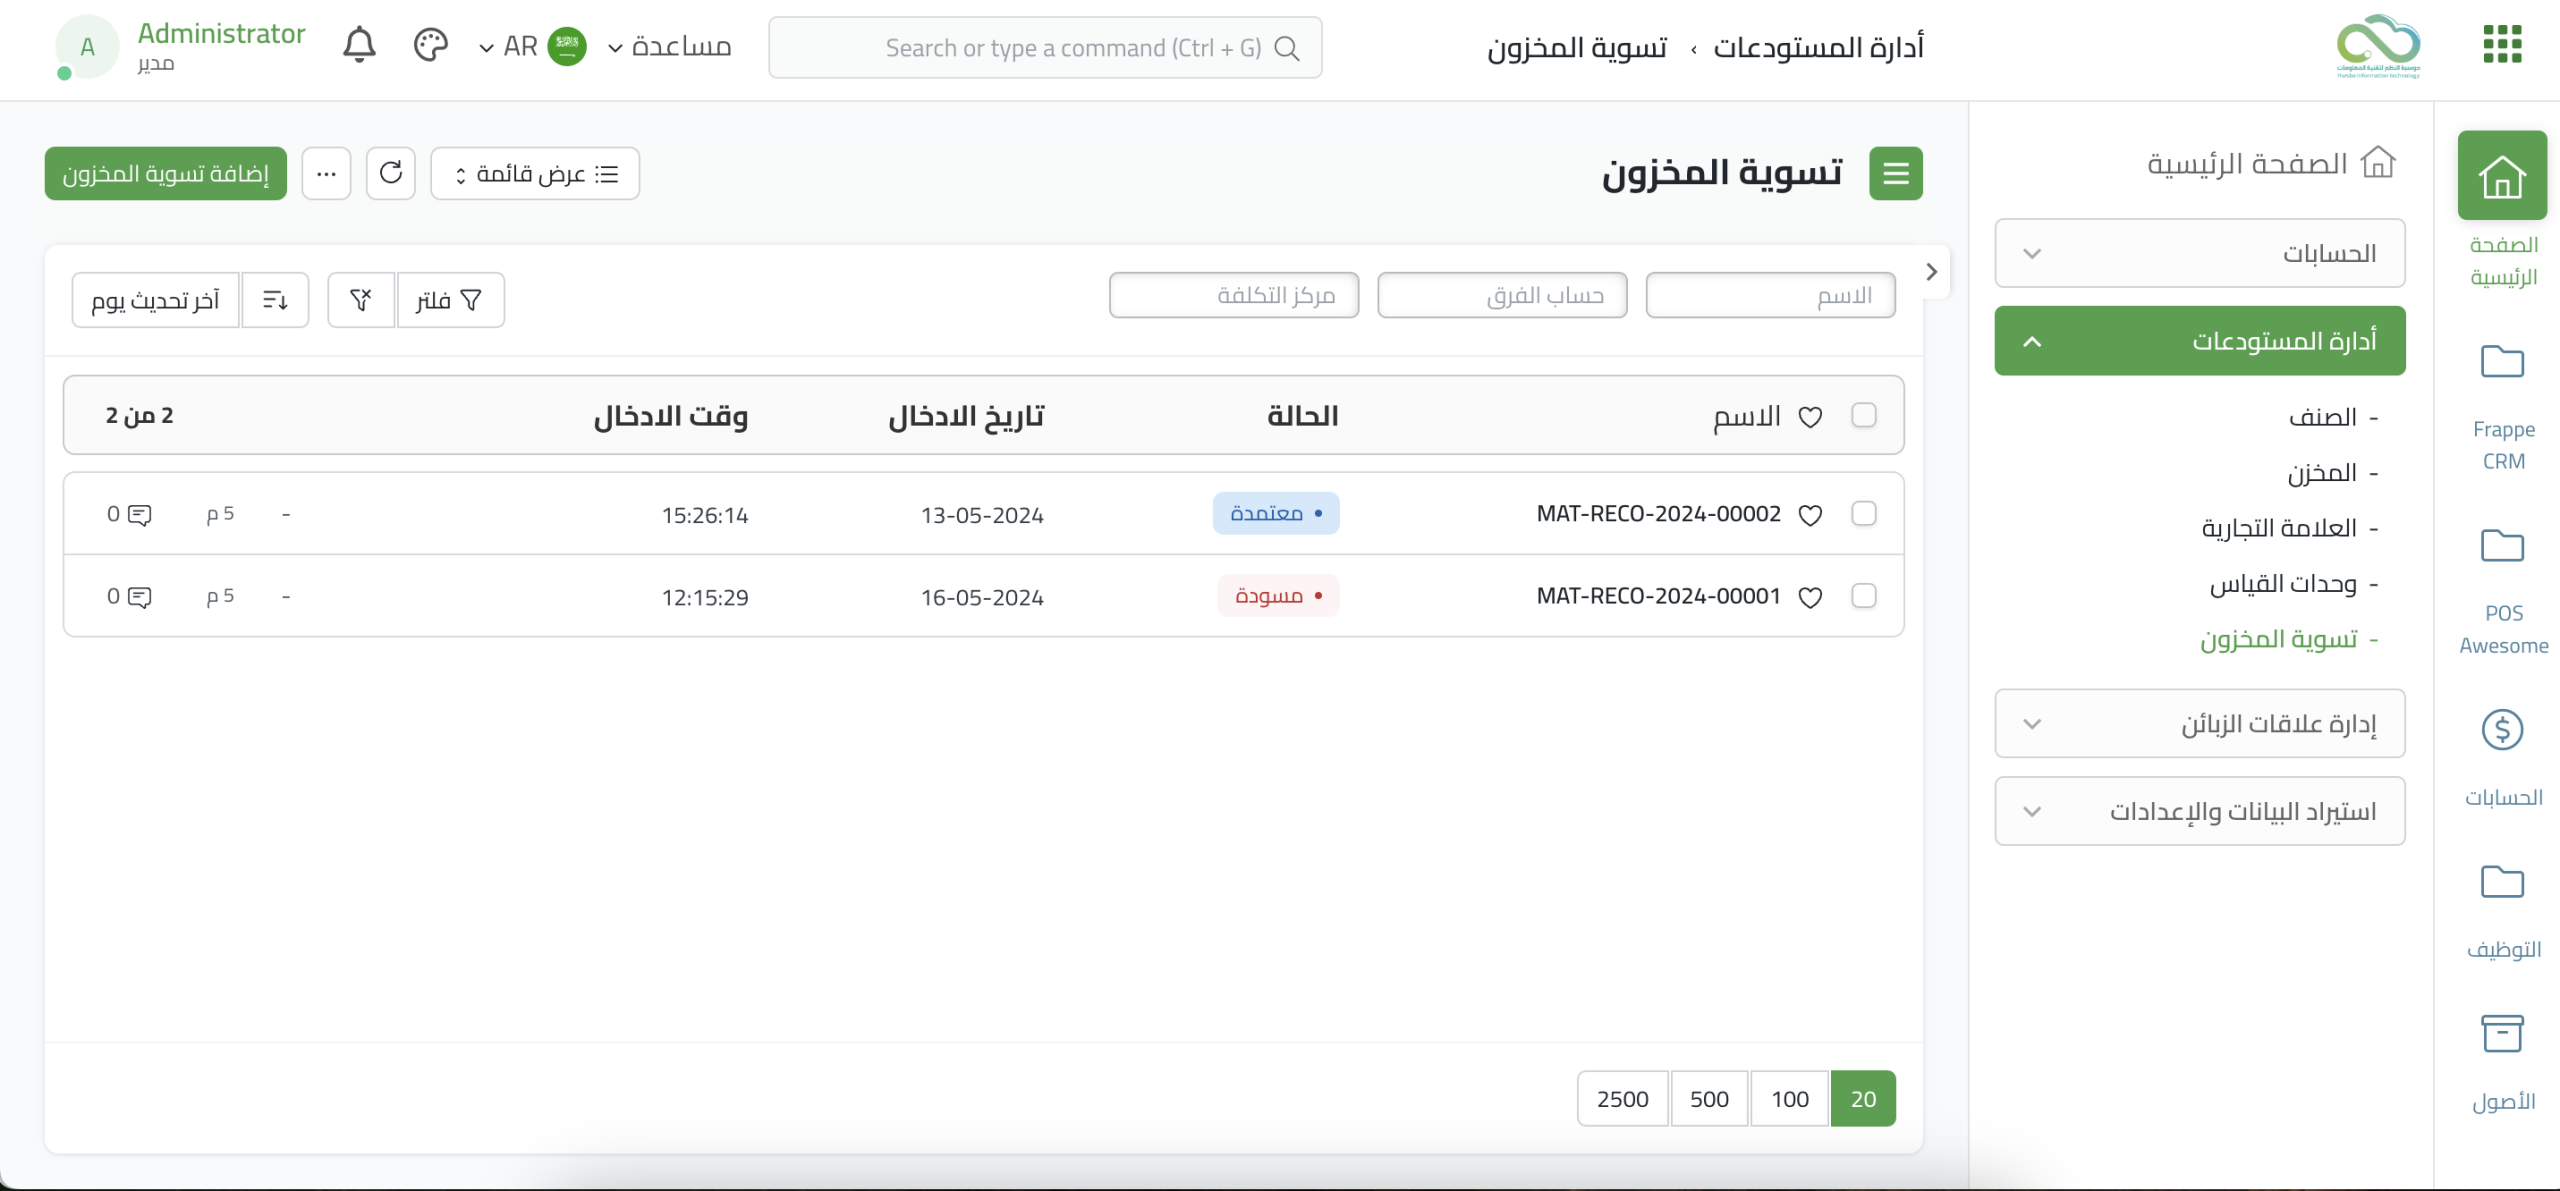
Task: Click the إضافة تسوية المخزون button
Action: (164, 172)
